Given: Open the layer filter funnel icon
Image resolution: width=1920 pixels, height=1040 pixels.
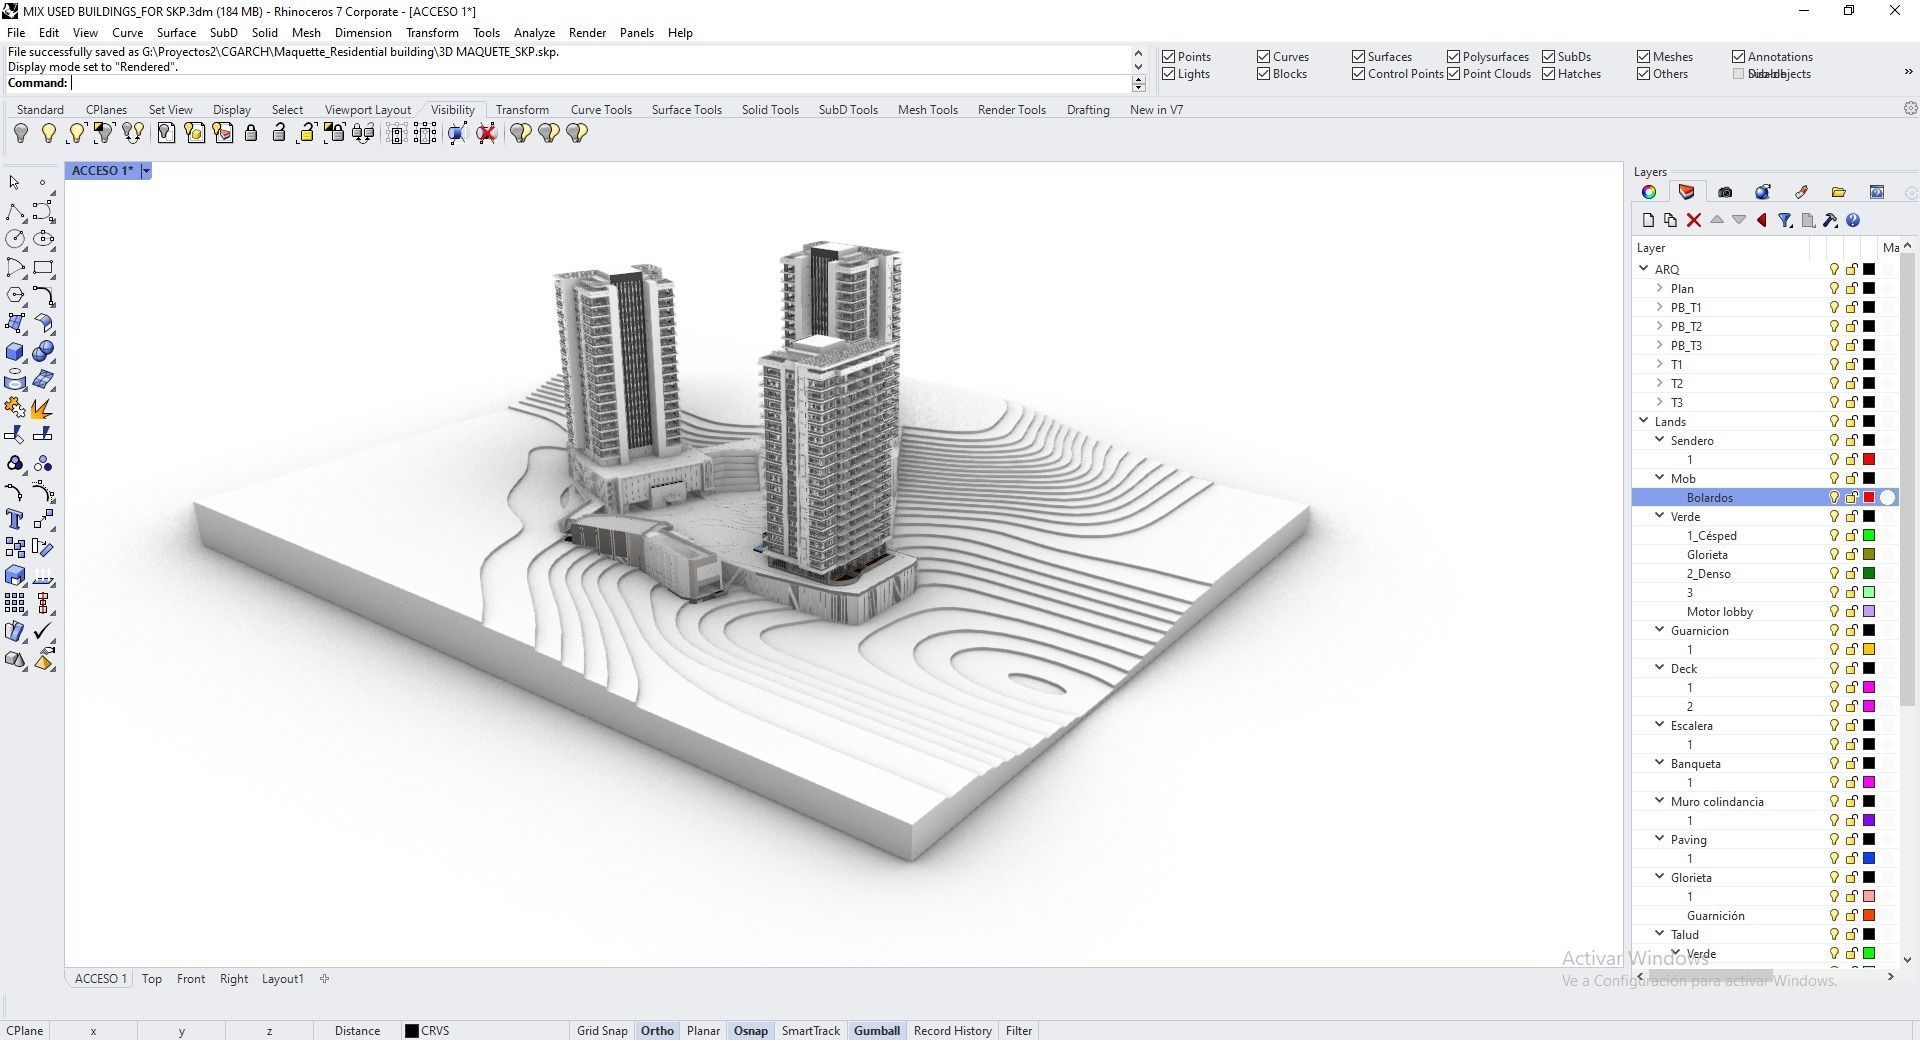Looking at the screenshot, I should 1787,220.
